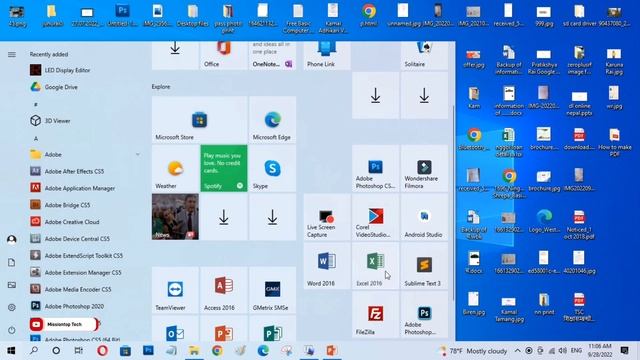The height and width of the screenshot is (360, 640).
Task: Launch the Skype tile
Action: (272, 168)
